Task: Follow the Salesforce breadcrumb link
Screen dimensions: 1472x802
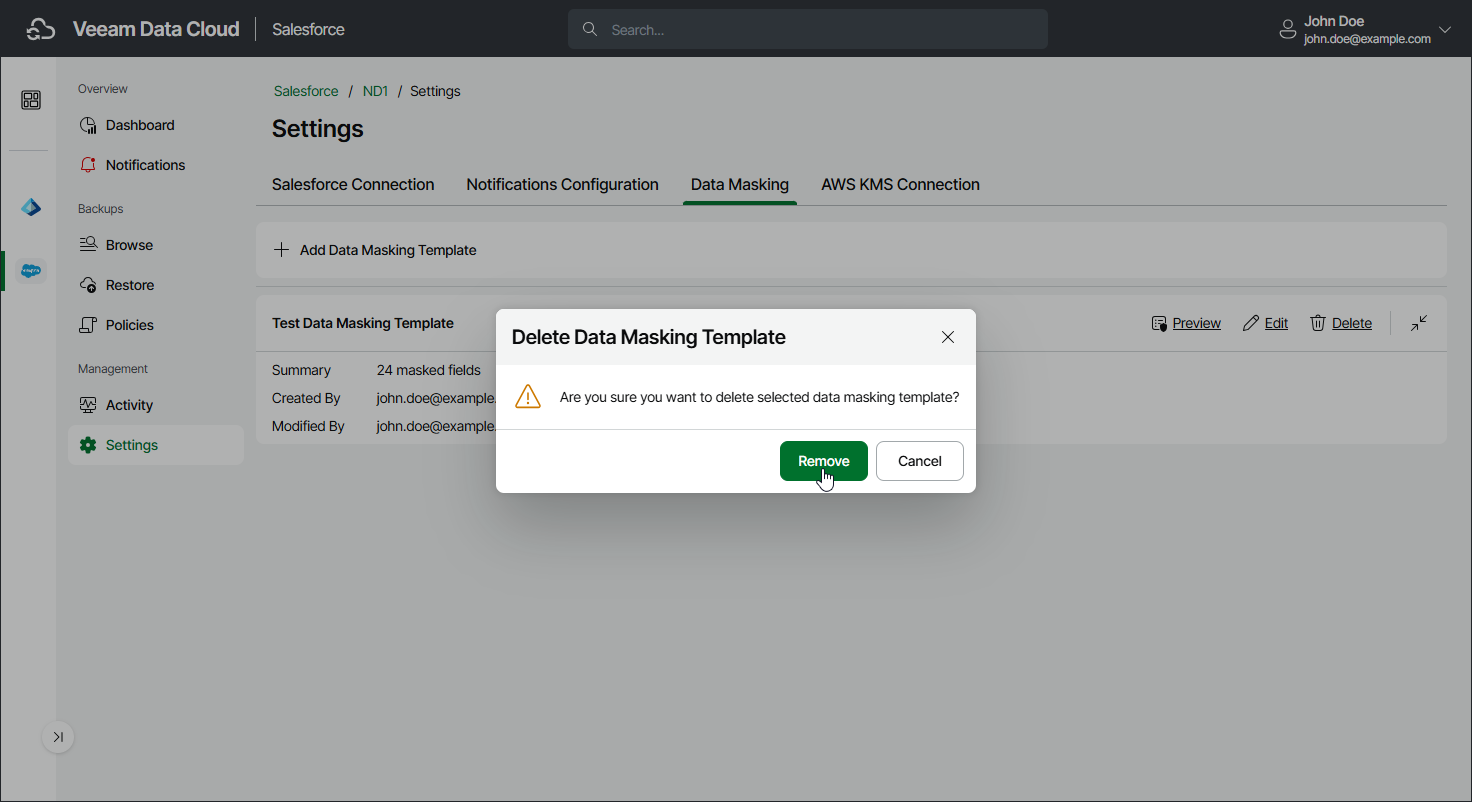Action: point(306,91)
